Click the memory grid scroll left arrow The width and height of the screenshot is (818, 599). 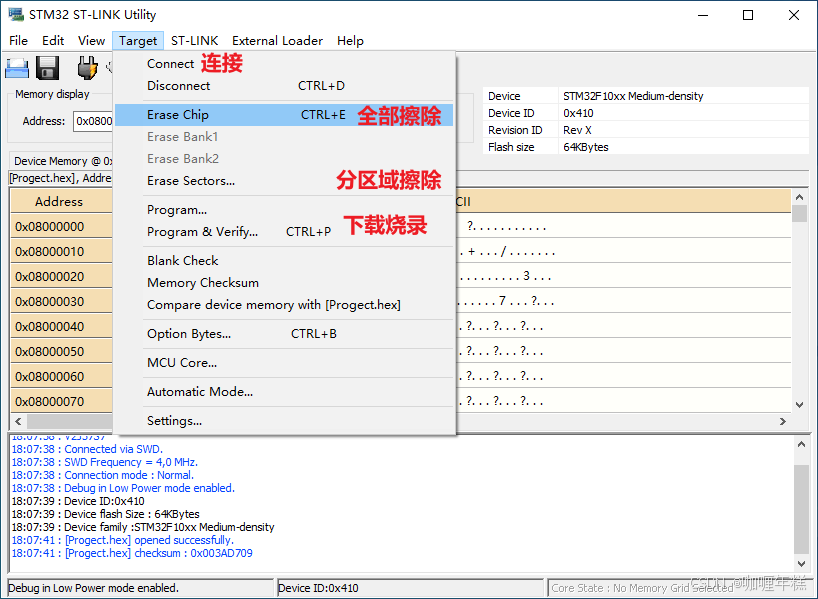point(18,421)
